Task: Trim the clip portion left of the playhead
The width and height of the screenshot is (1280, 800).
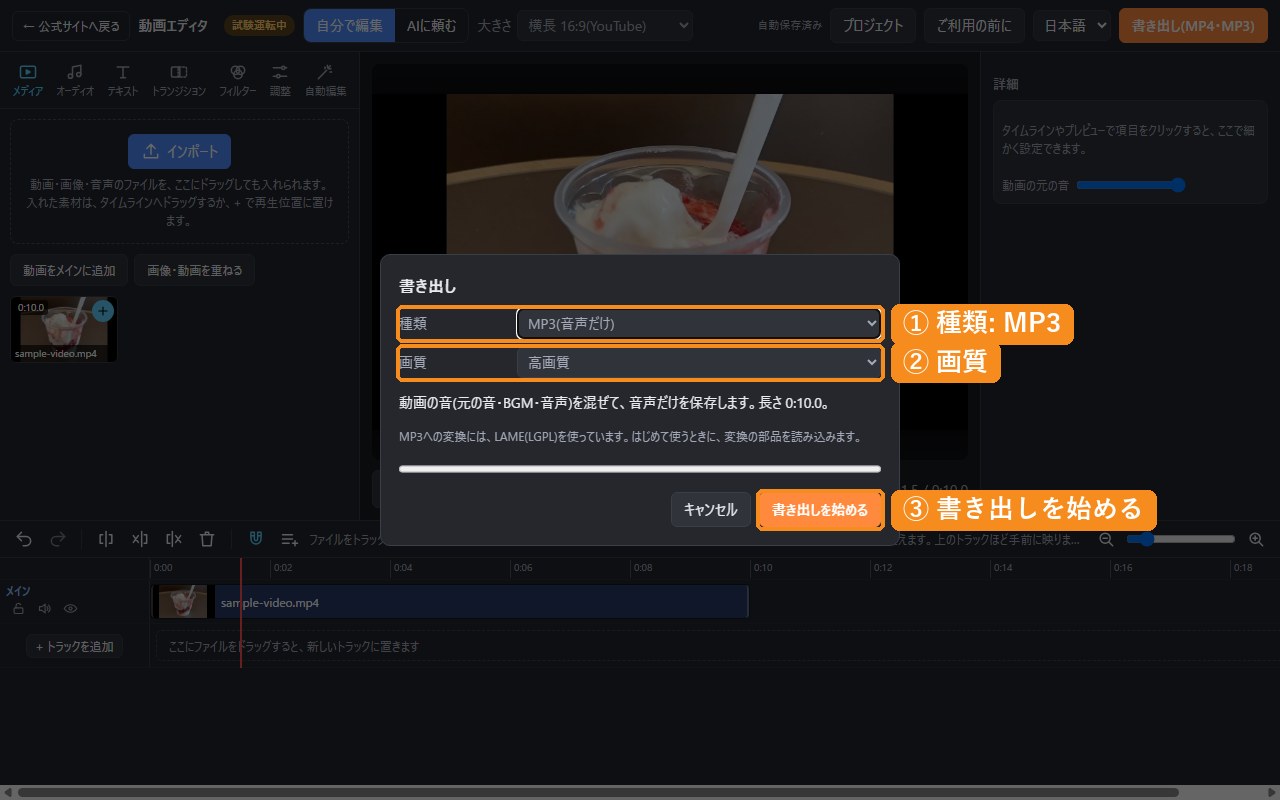Action: [x=140, y=539]
